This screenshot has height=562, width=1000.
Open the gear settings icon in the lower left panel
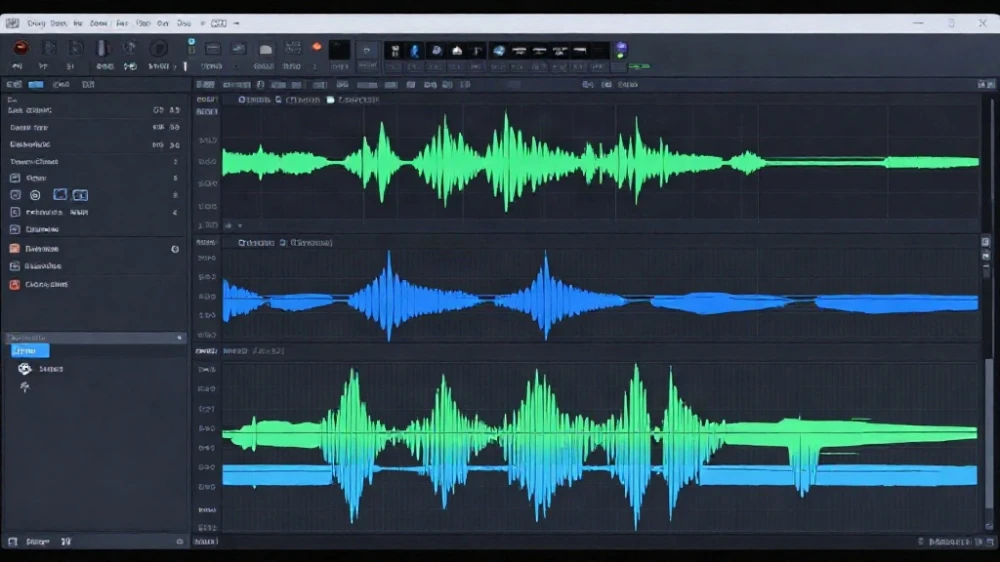point(24,369)
